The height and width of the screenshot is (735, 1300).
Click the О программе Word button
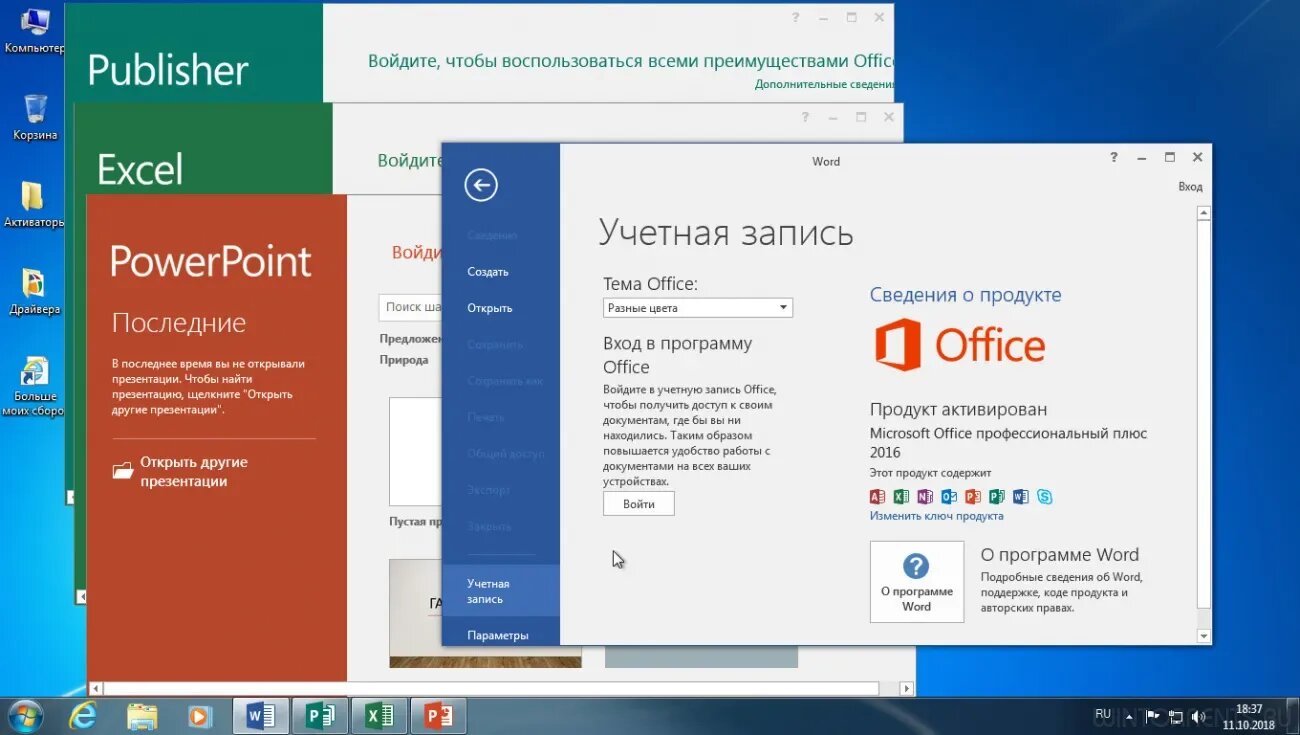(x=917, y=582)
